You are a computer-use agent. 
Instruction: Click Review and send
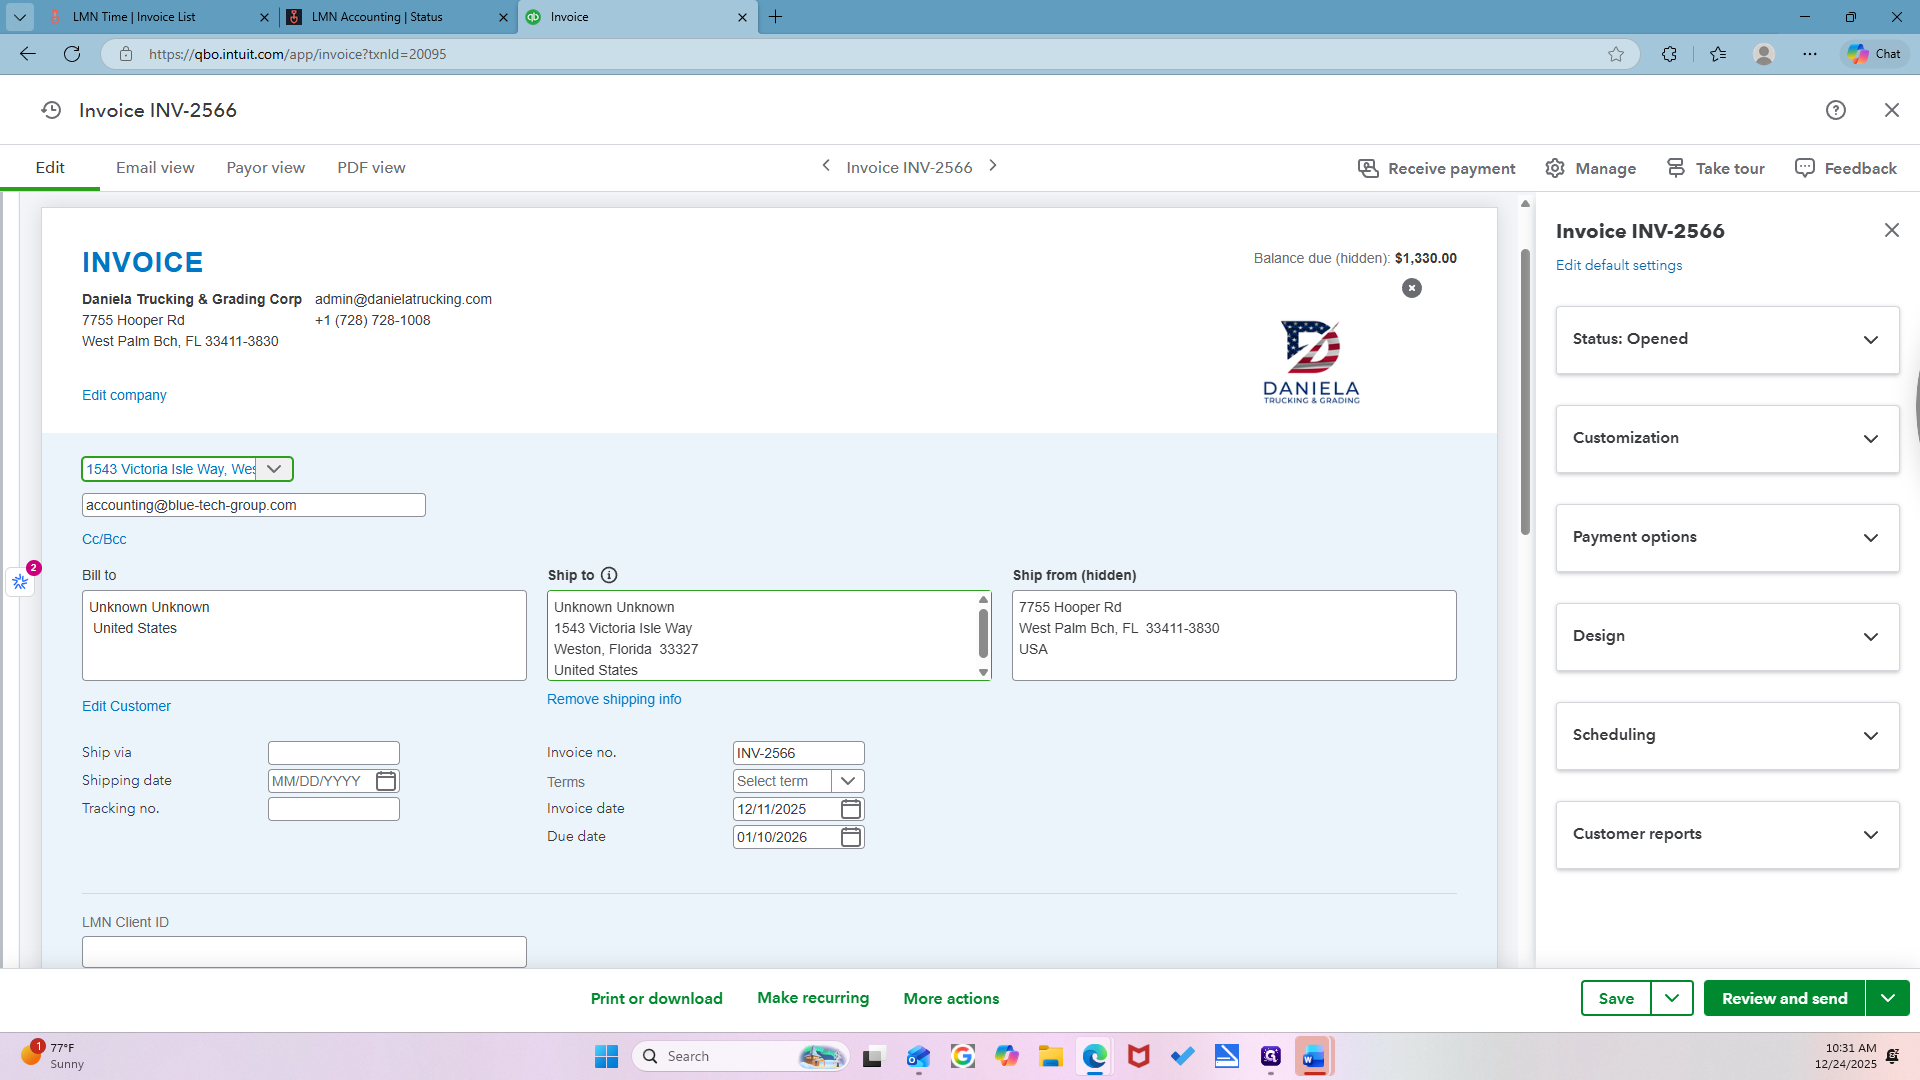(x=1784, y=998)
